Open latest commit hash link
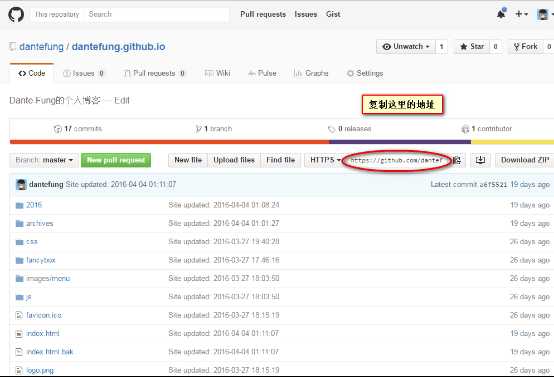 point(493,184)
